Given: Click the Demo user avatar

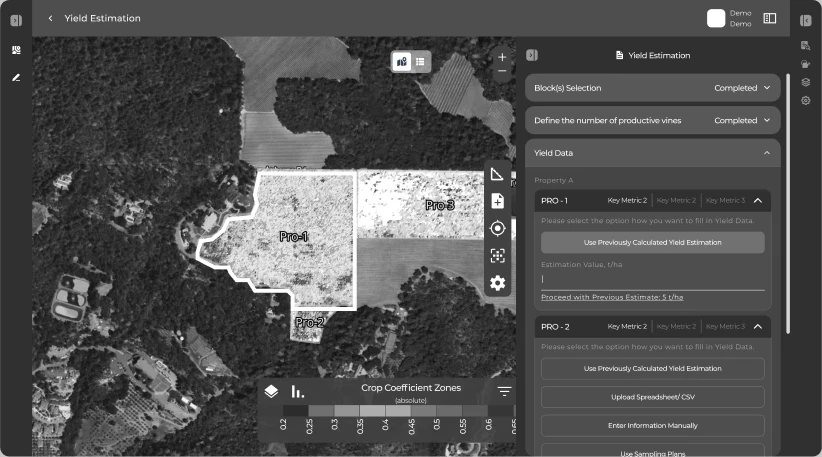Looking at the screenshot, I should coord(716,18).
